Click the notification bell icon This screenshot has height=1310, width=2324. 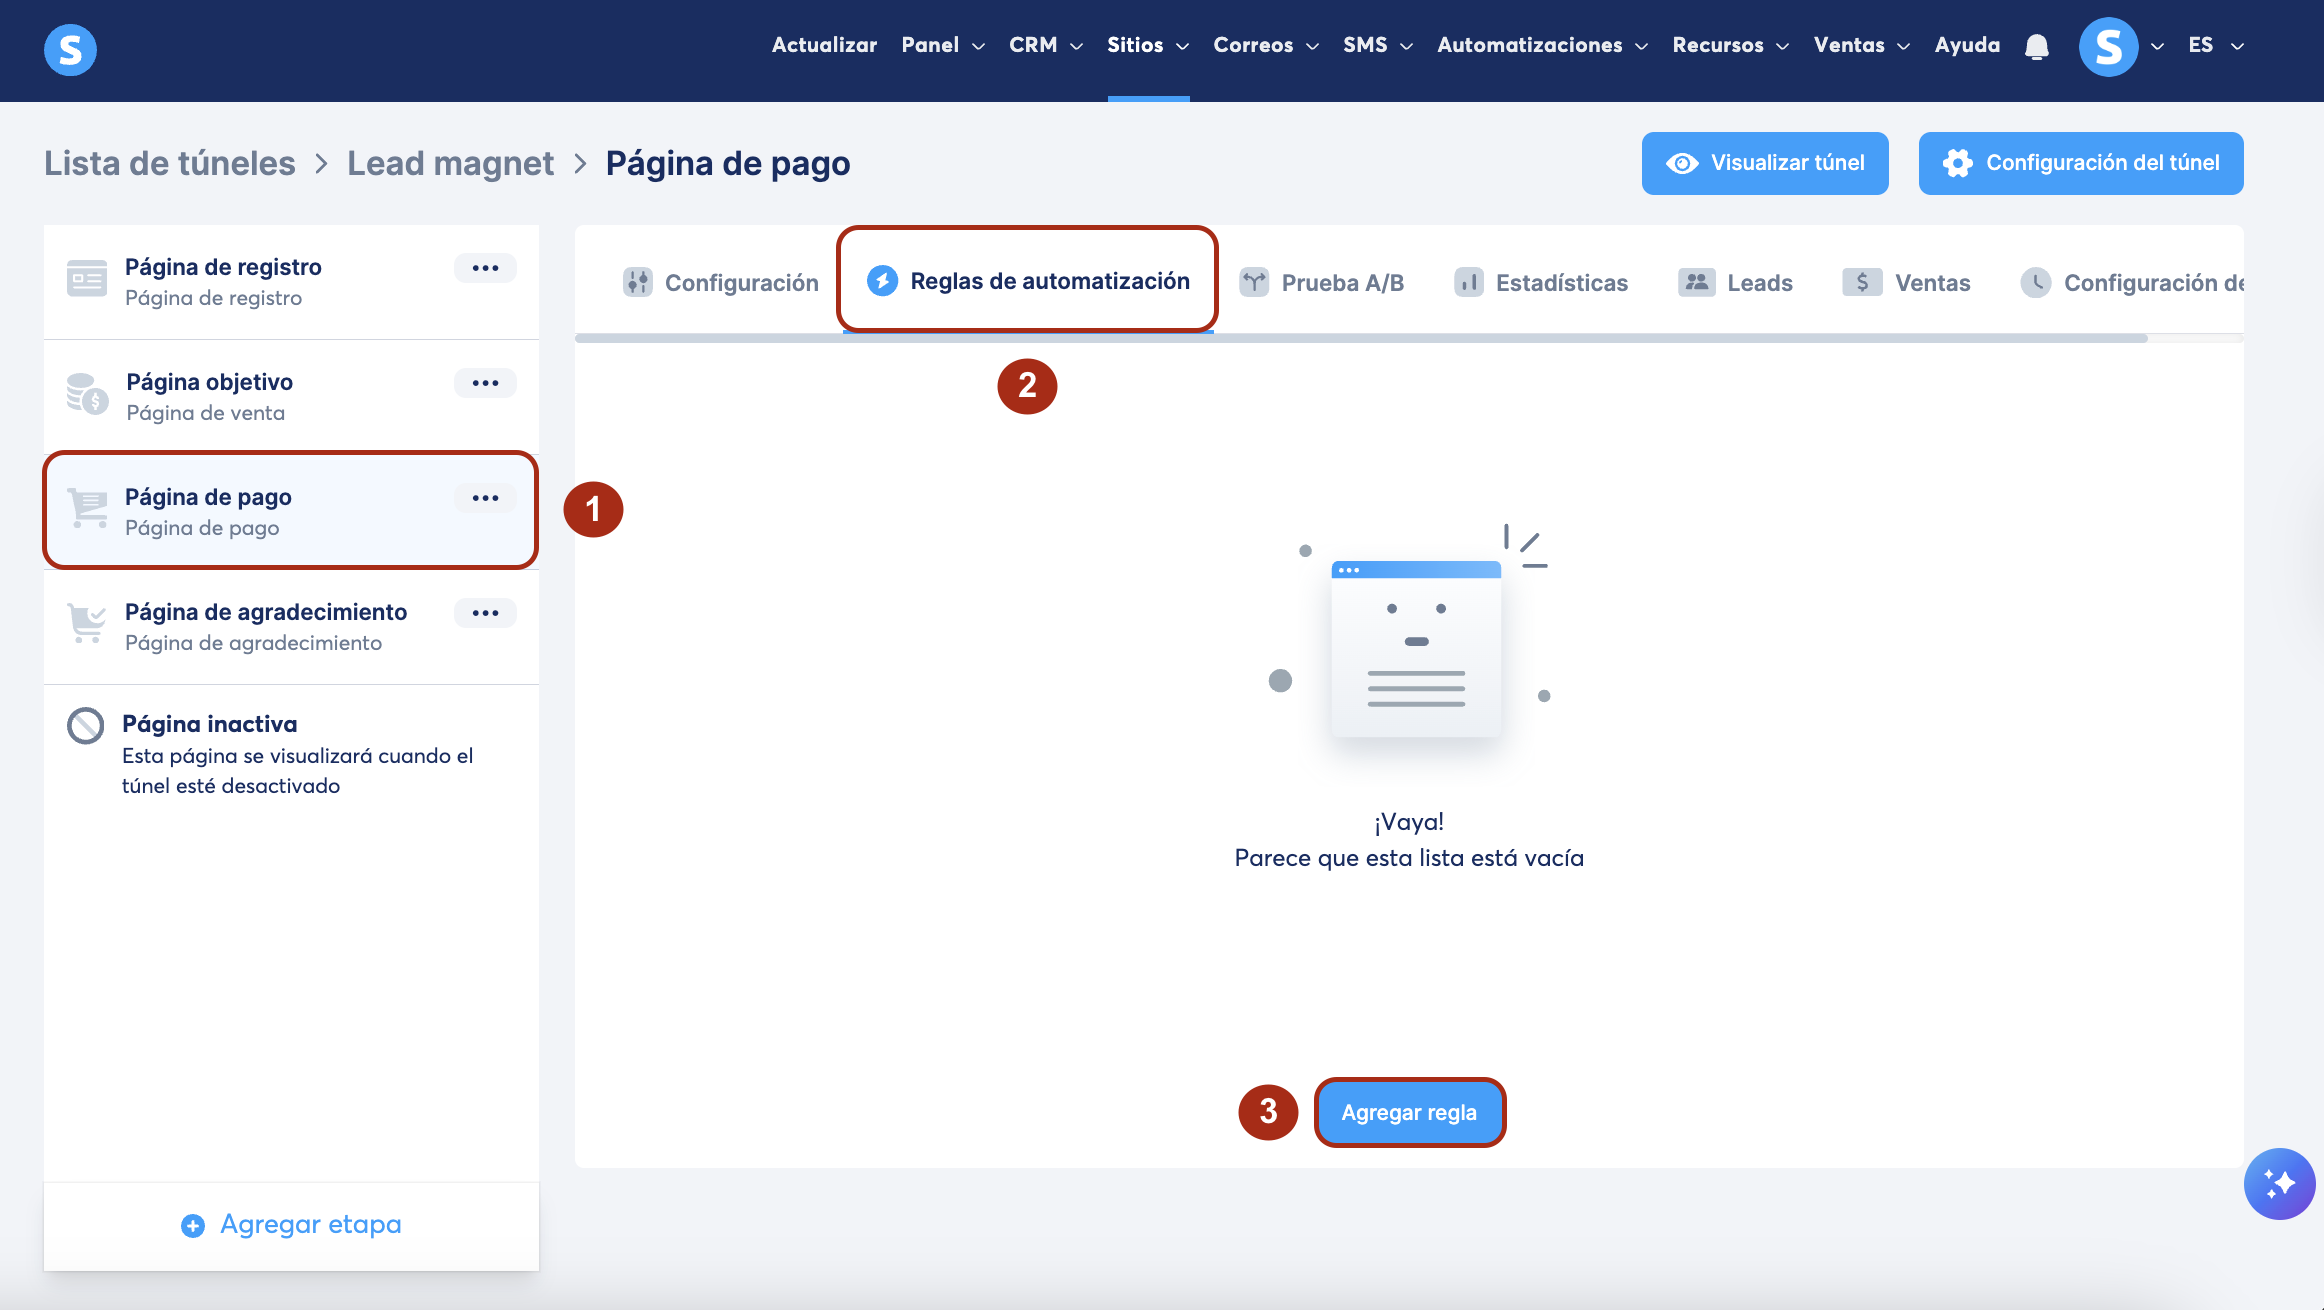(2036, 46)
